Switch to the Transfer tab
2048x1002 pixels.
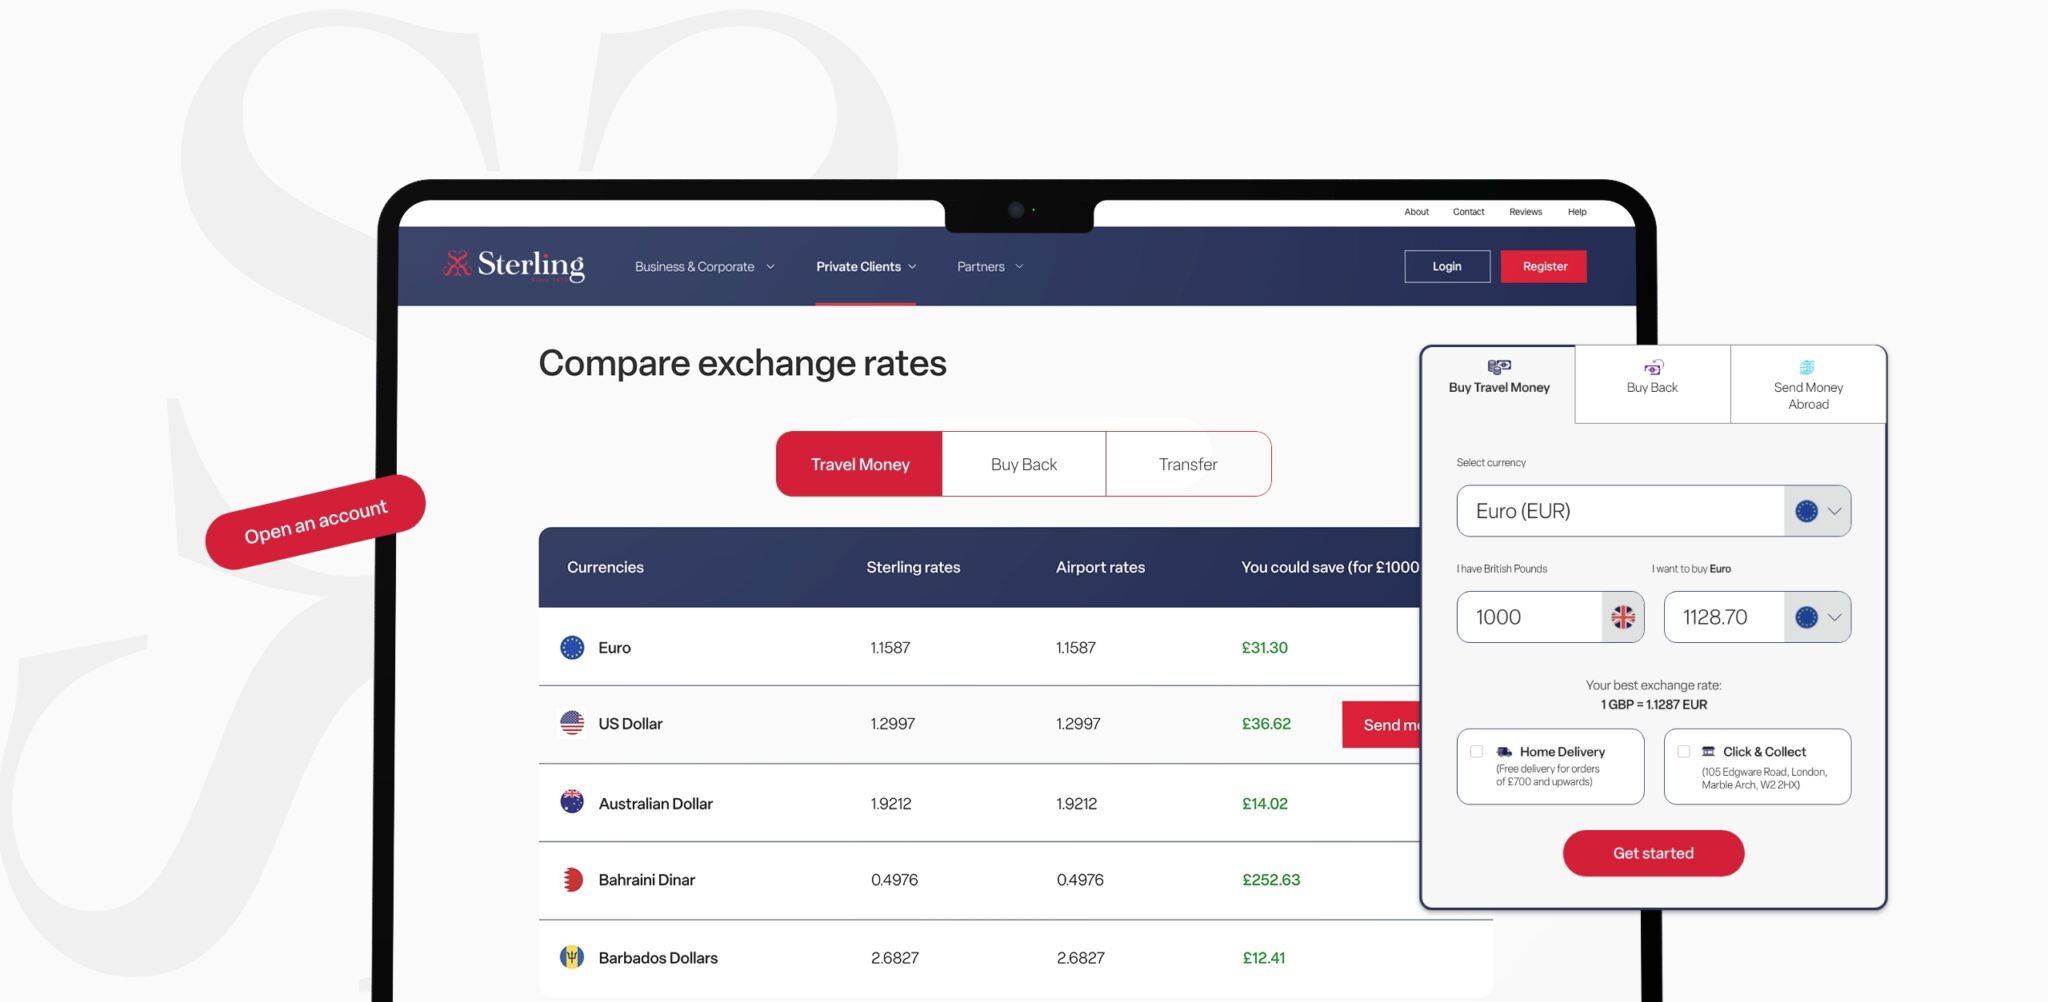(1188, 464)
